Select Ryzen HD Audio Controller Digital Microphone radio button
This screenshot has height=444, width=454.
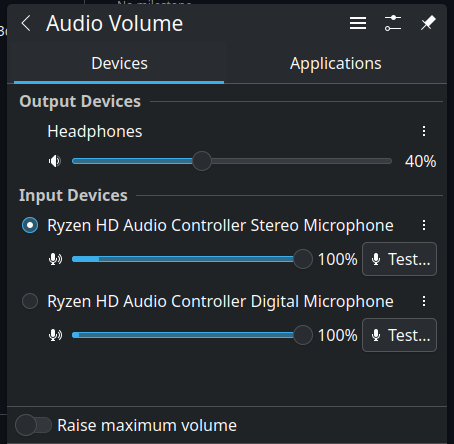click(x=30, y=301)
